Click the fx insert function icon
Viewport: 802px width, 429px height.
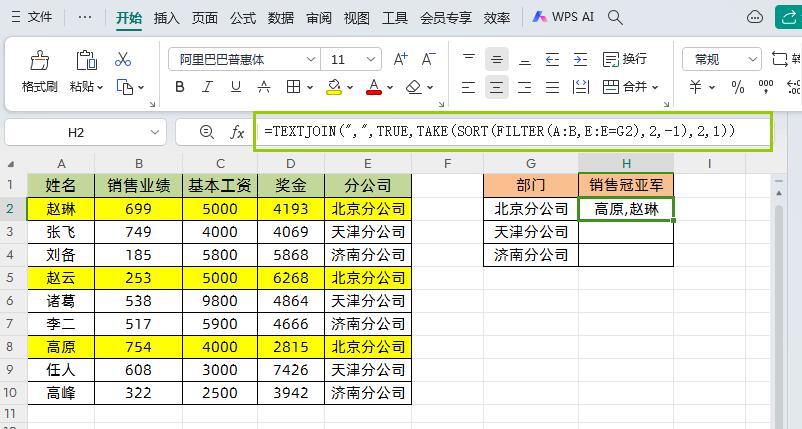coord(237,132)
